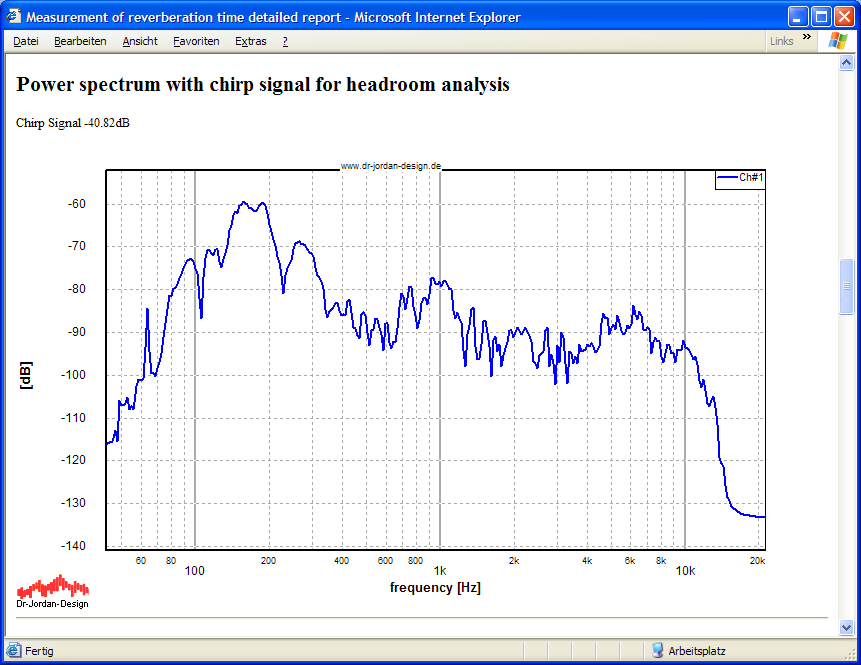Click the Dr-Jordan-Design logo below the chart

click(52, 591)
